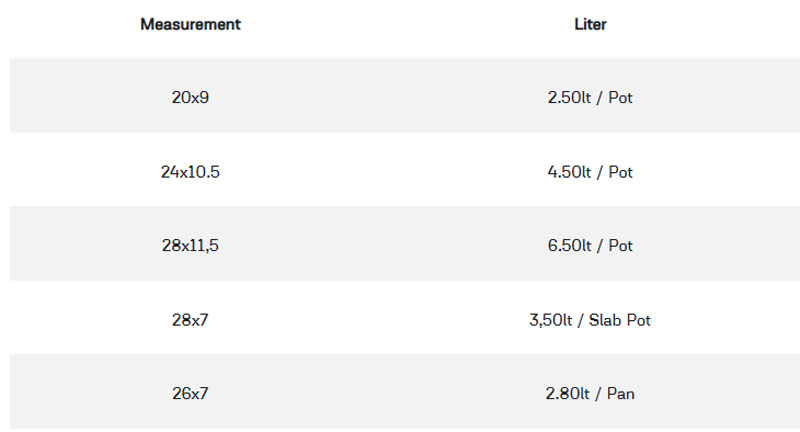This screenshot has height=432, width=800.
Task: Select the 26x7 measurement cell
Action: pos(190,394)
